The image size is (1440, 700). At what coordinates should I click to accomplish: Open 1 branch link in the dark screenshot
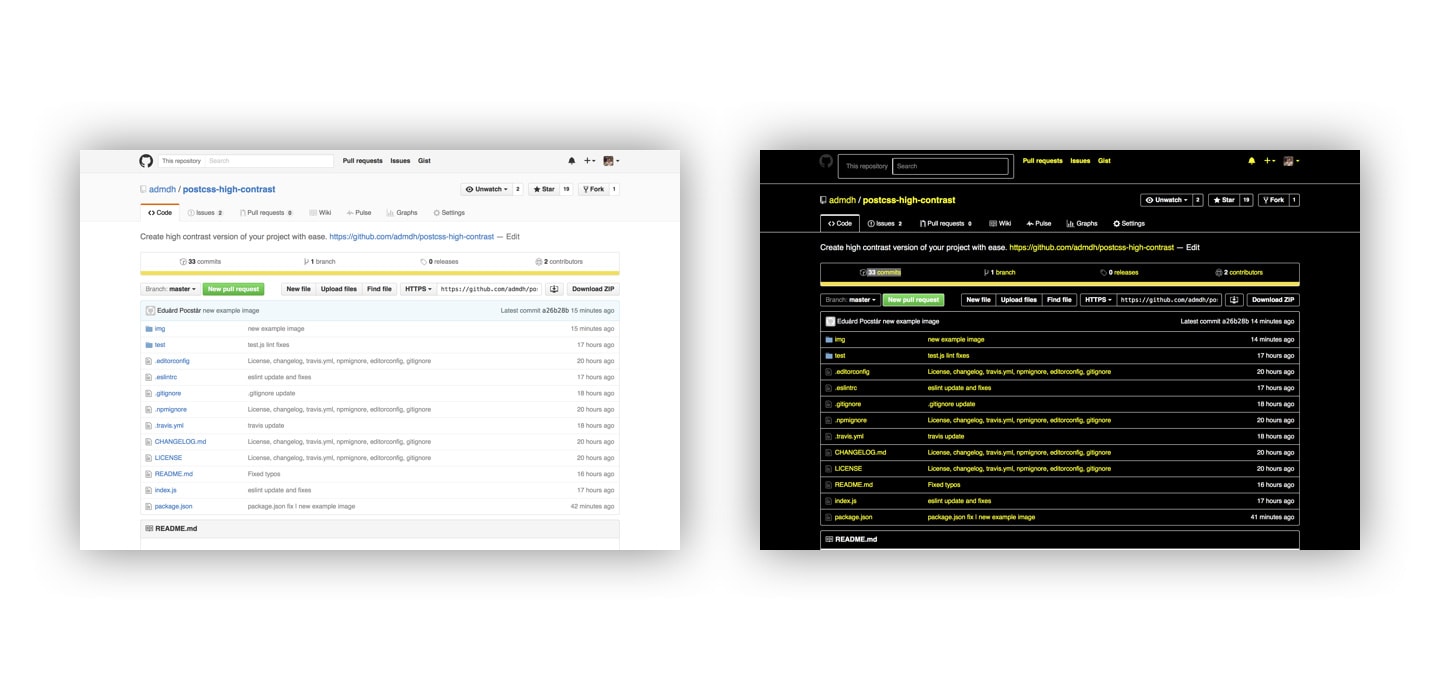[x=1000, y=273]
